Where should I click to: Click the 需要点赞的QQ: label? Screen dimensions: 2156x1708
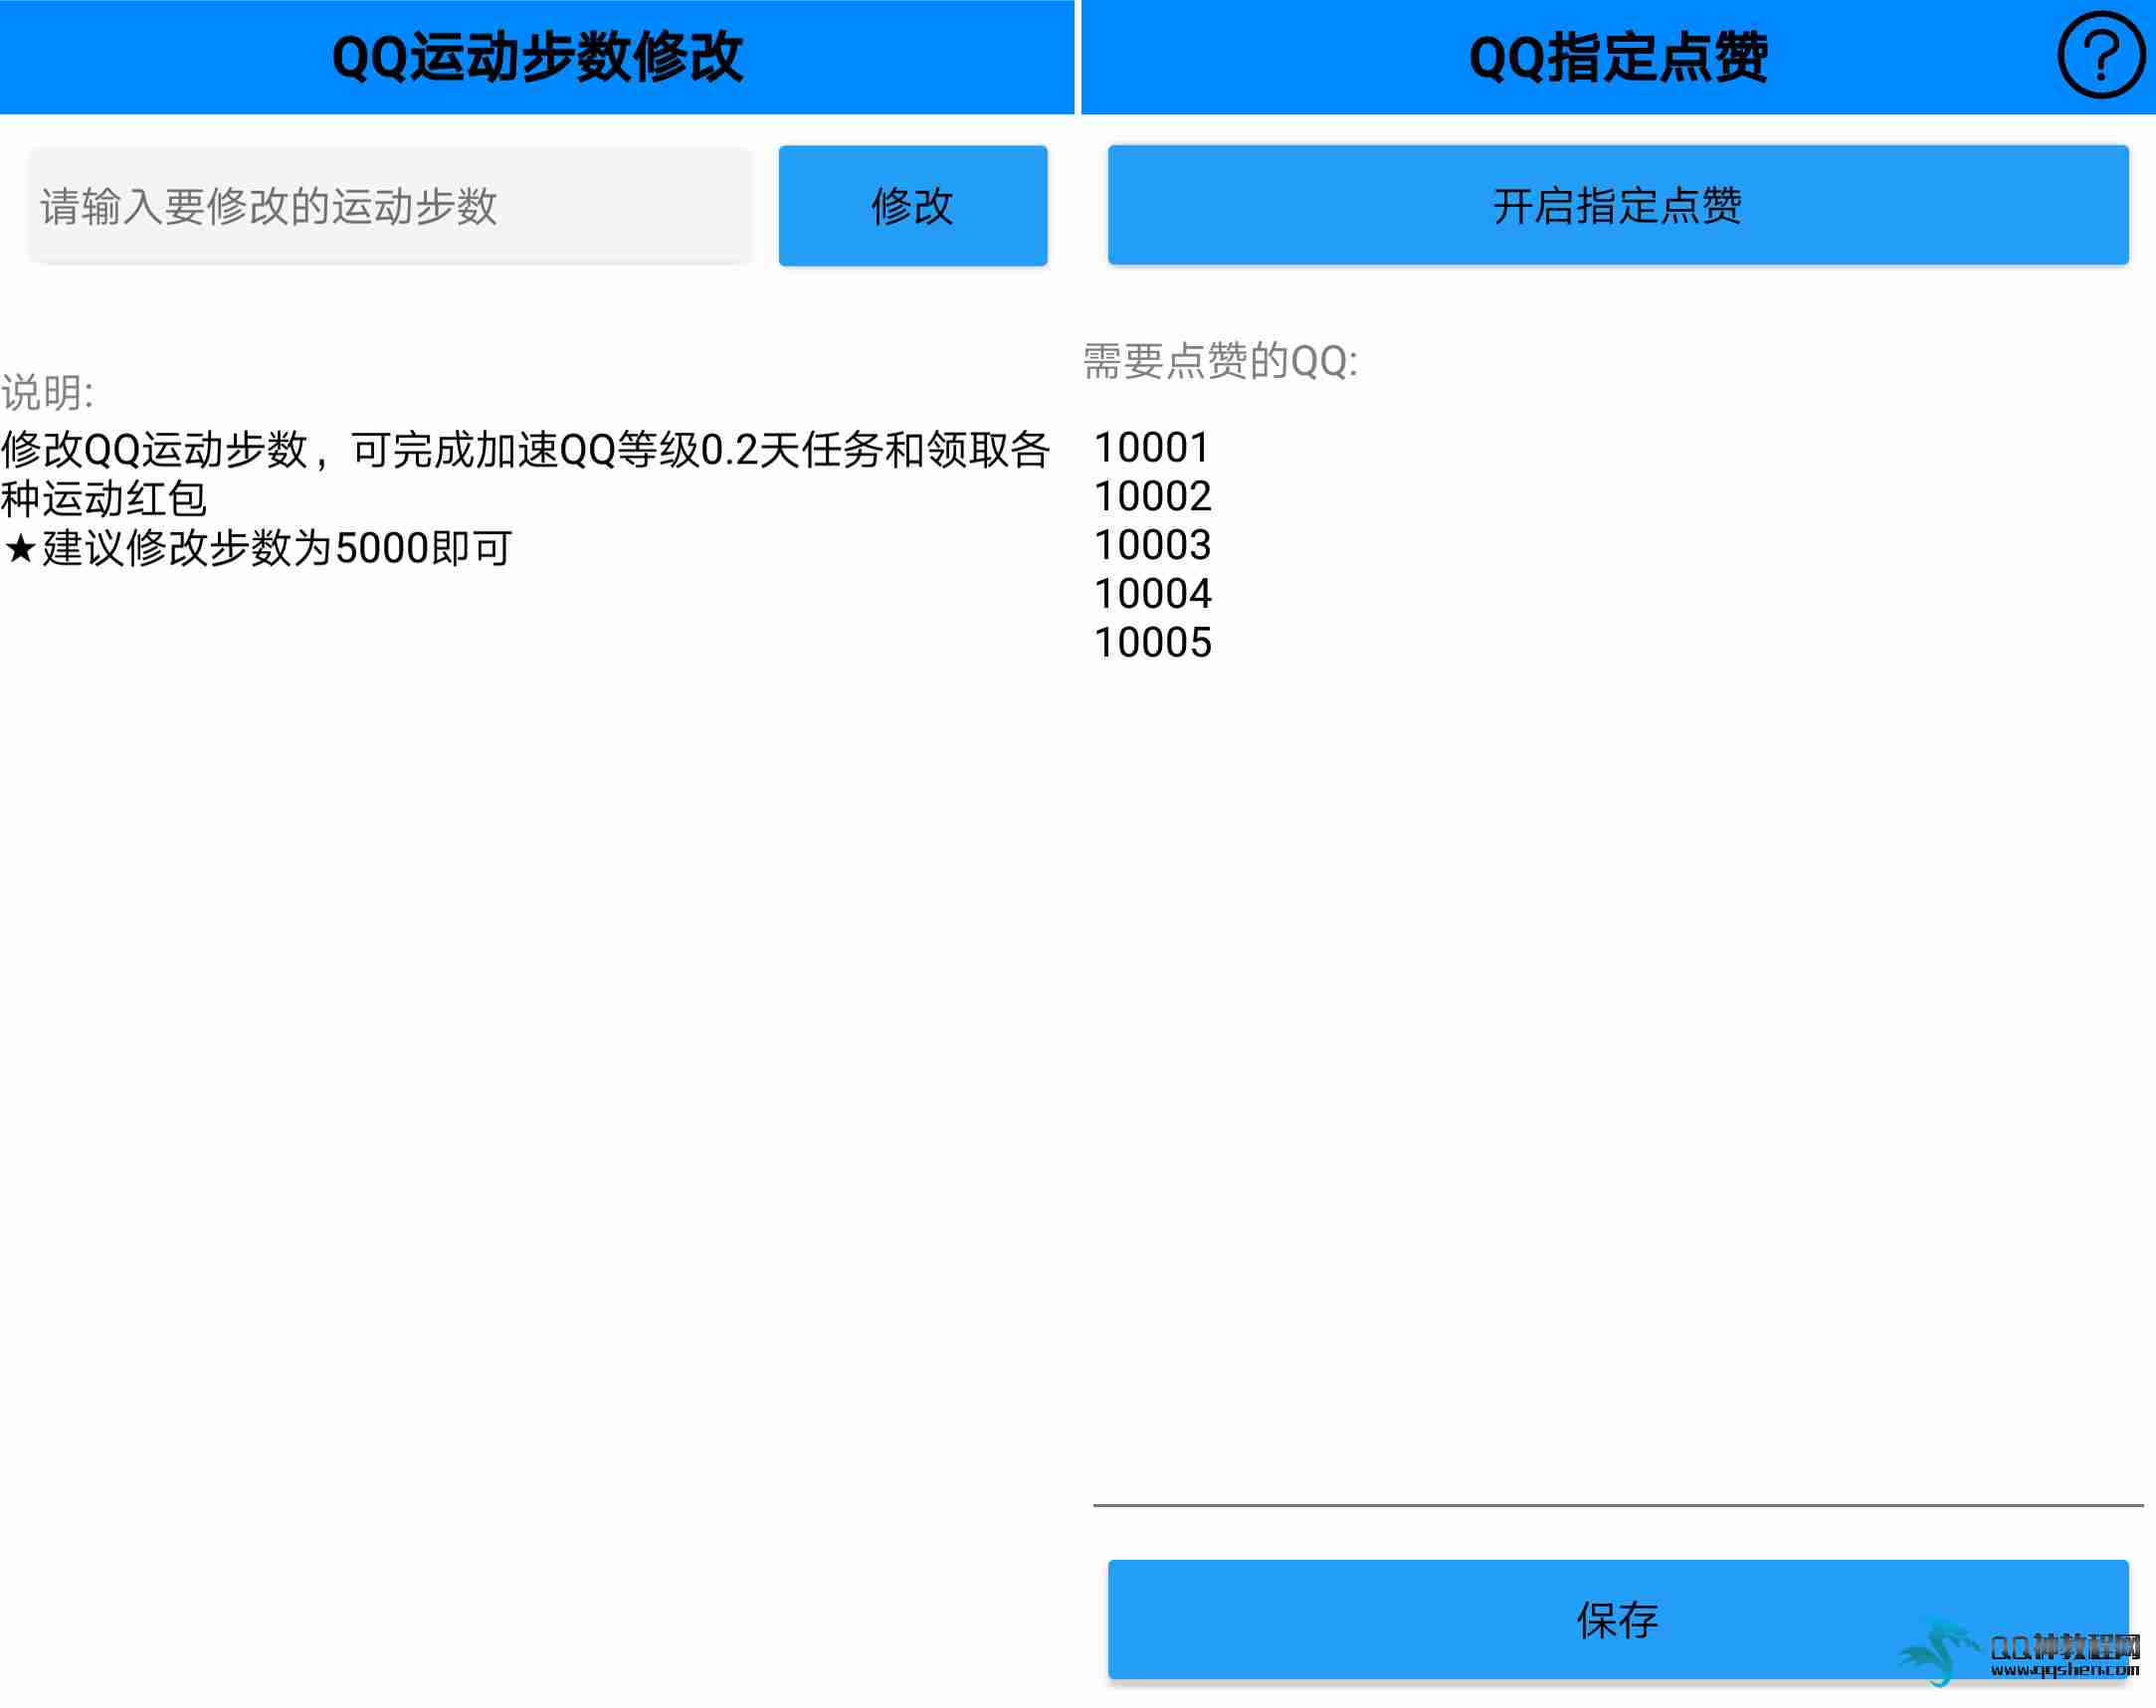(x=1220, y=361)
